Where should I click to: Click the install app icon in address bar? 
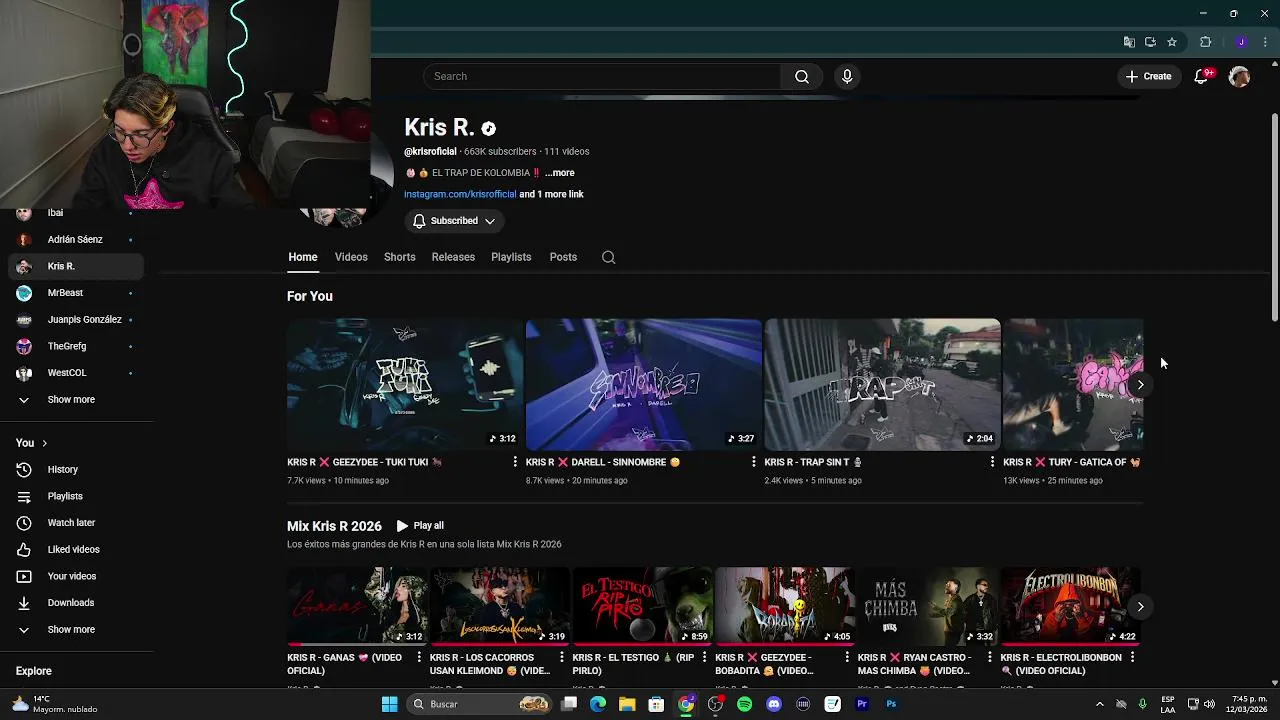1150,42
